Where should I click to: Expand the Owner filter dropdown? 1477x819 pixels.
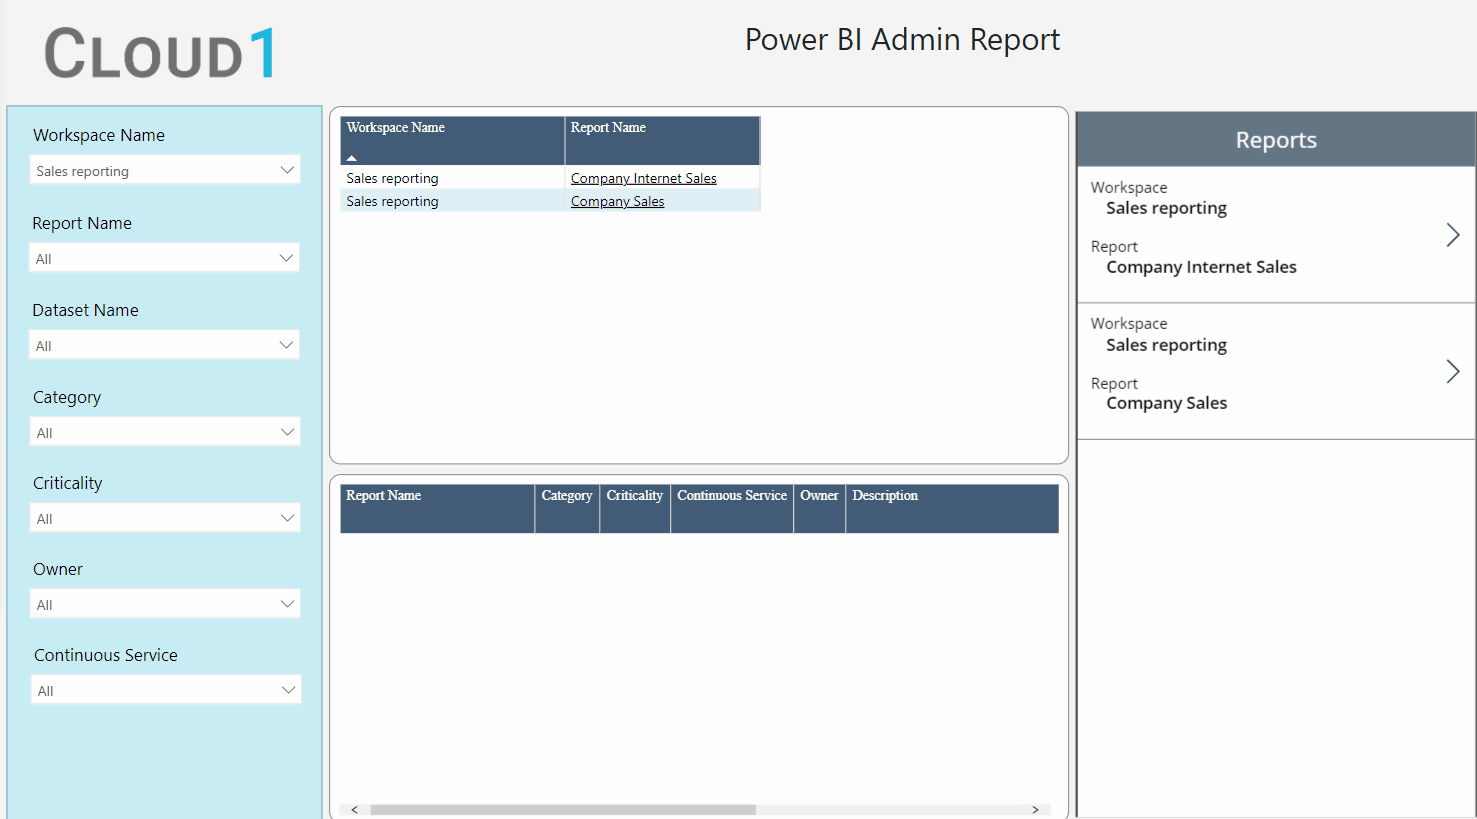click(165, 604)
